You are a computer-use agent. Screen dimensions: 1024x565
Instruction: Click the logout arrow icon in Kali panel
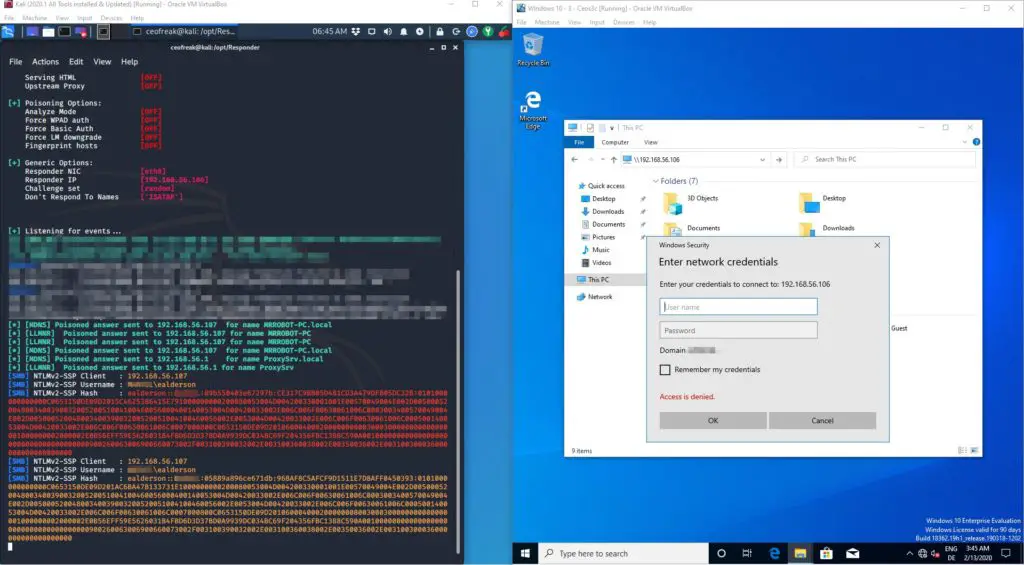click(x=456, y=31)
